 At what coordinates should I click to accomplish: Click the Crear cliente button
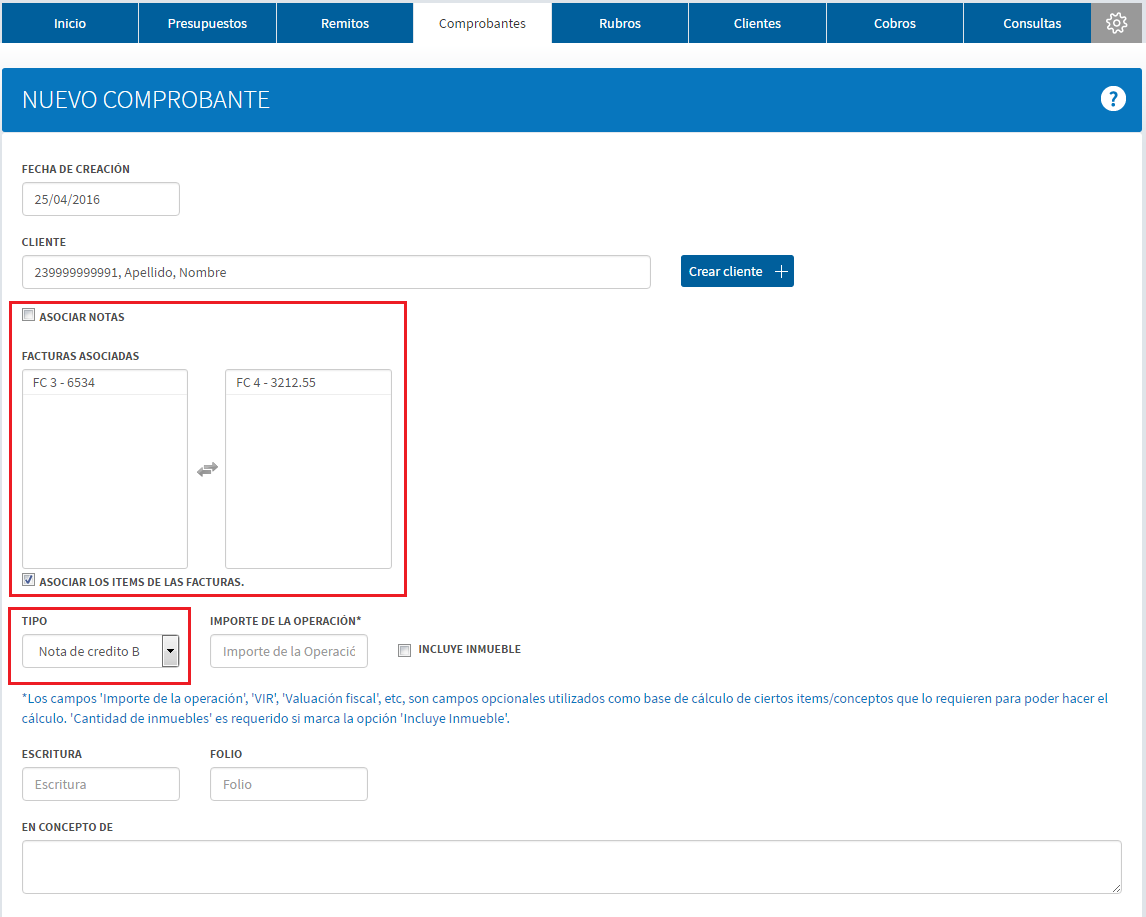[x=737, y=271]
